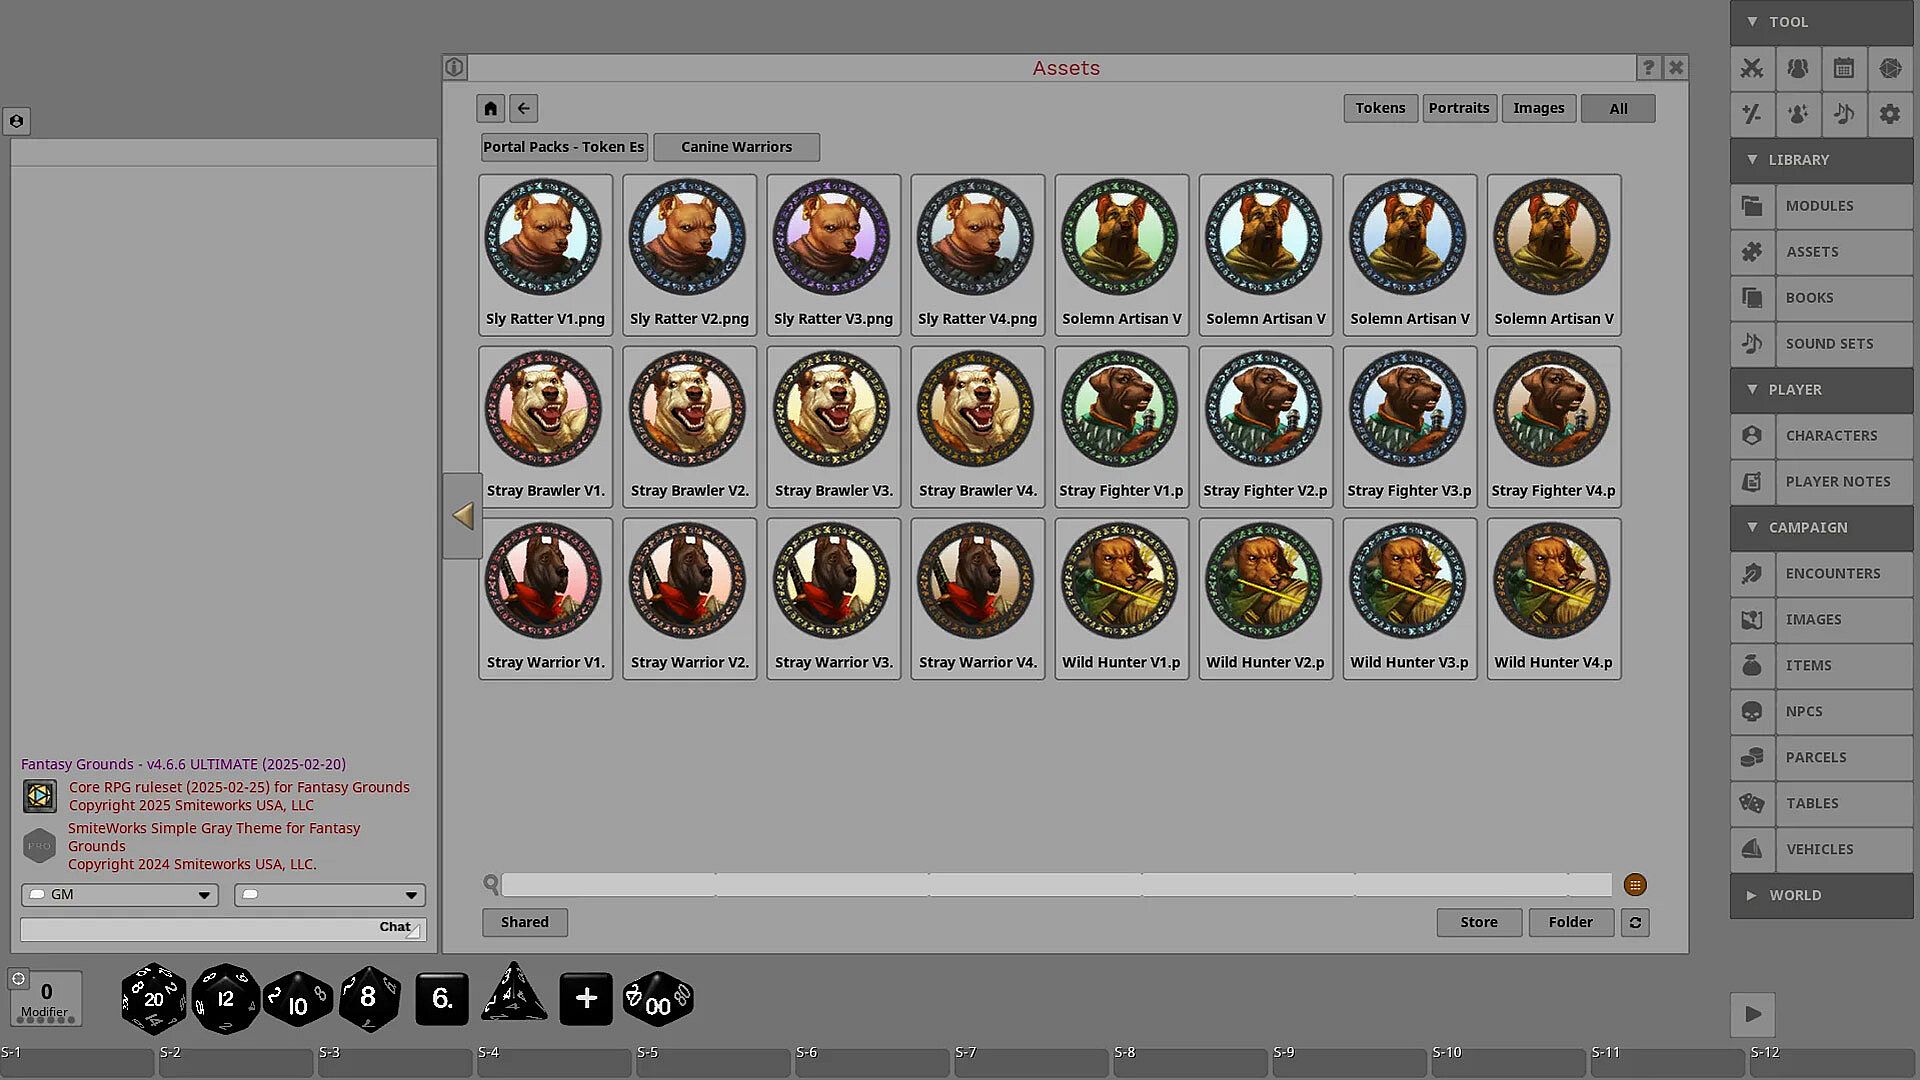Screen dimensions: 1920x1080
Task: Select the Portal Packs breadcrumb
Action: click(x=563, y=147)
